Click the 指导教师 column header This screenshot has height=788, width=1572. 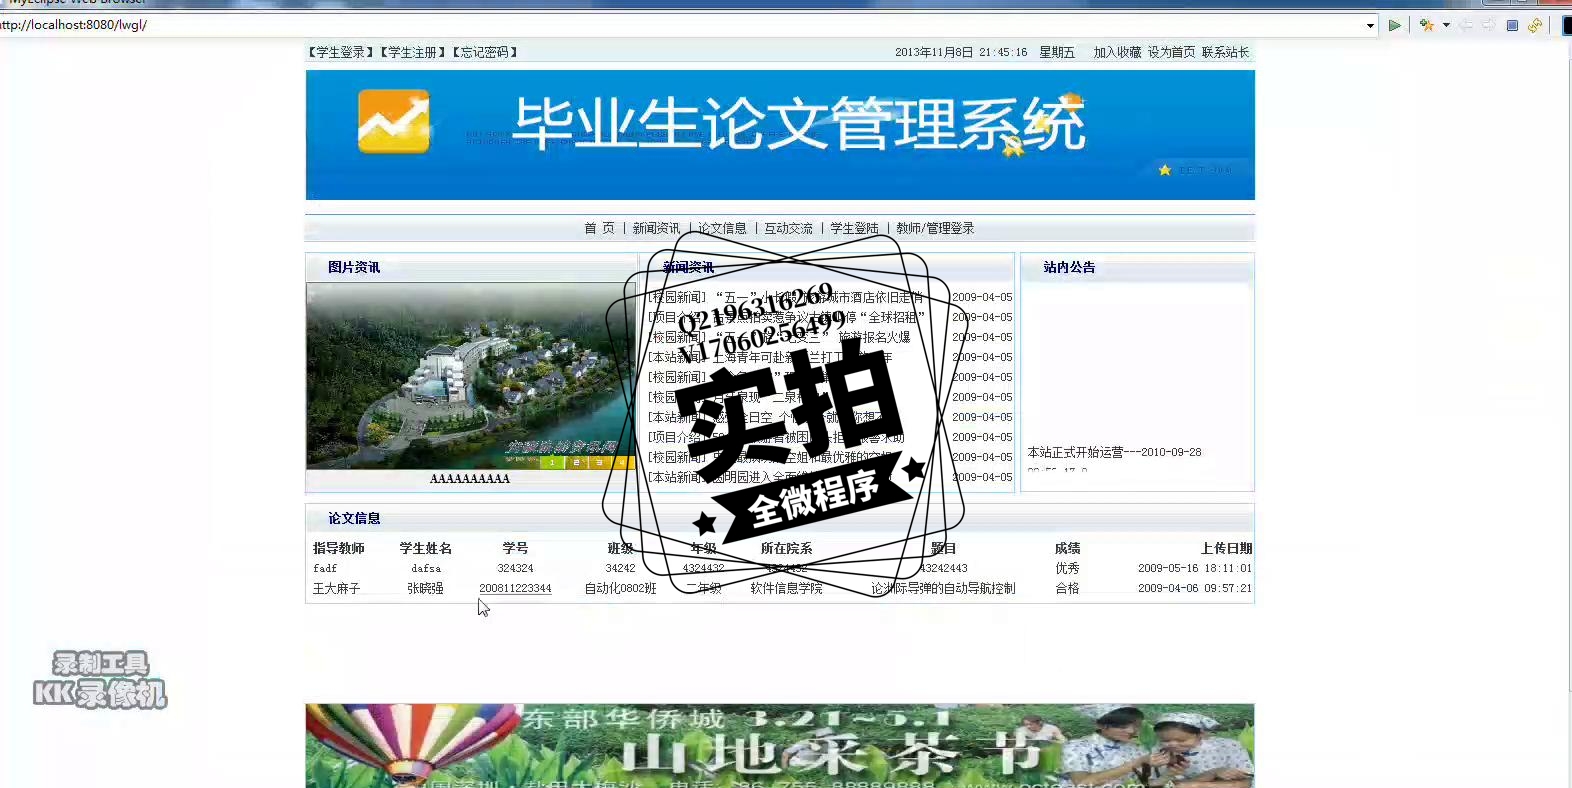click(x=338, y=548)
